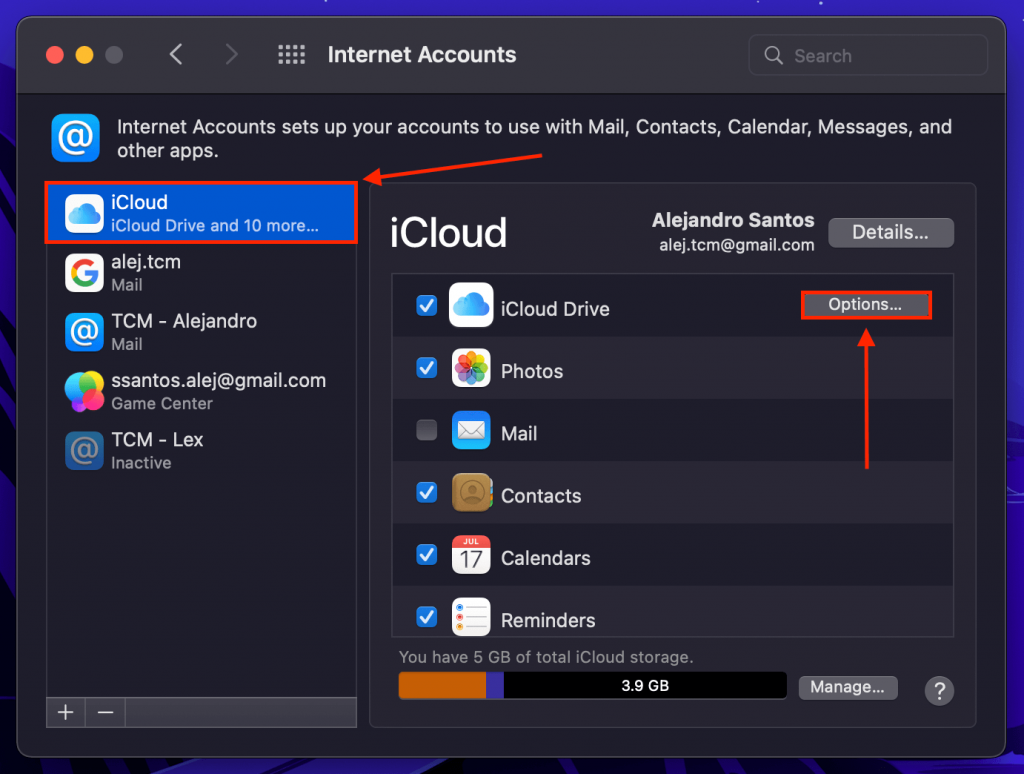Screen dimensions: 1024x774
Task: Uncheck Calendars syncing
Action: pyautogui.click(x=427, y=555)
